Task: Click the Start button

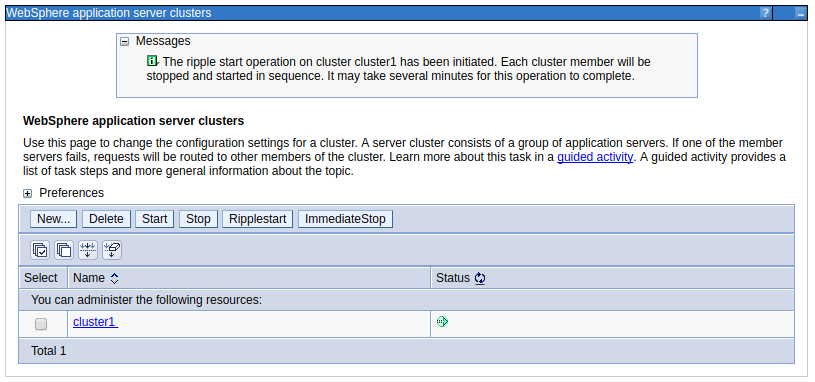Action: 154,219
